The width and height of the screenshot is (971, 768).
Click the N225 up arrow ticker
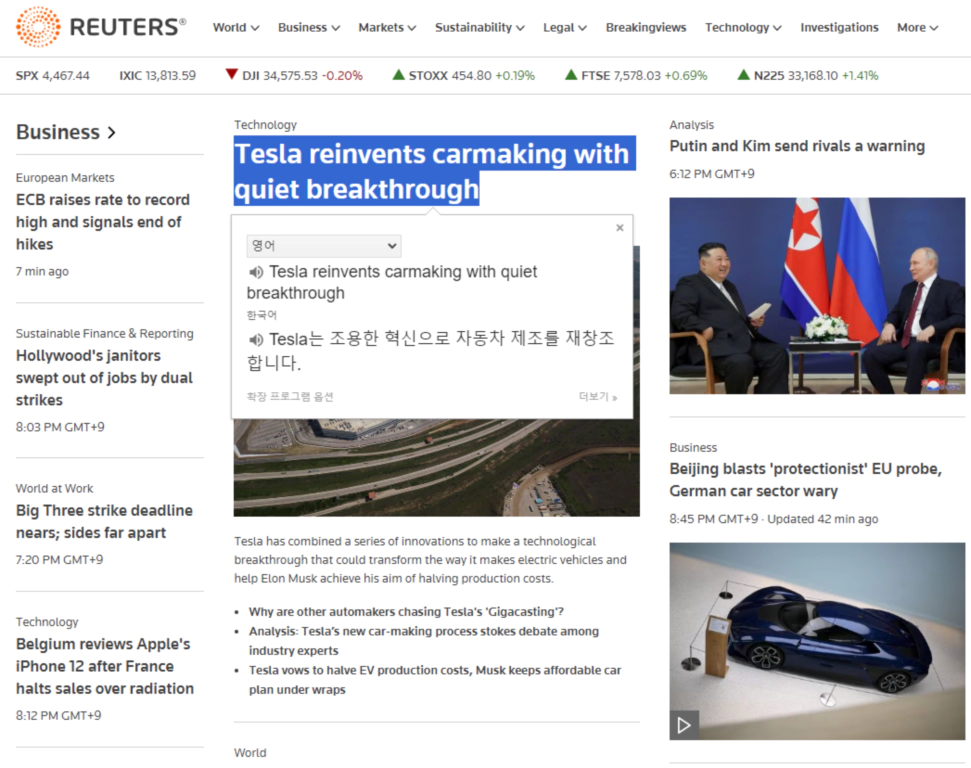pyautogui.click(x=808, y=76)
